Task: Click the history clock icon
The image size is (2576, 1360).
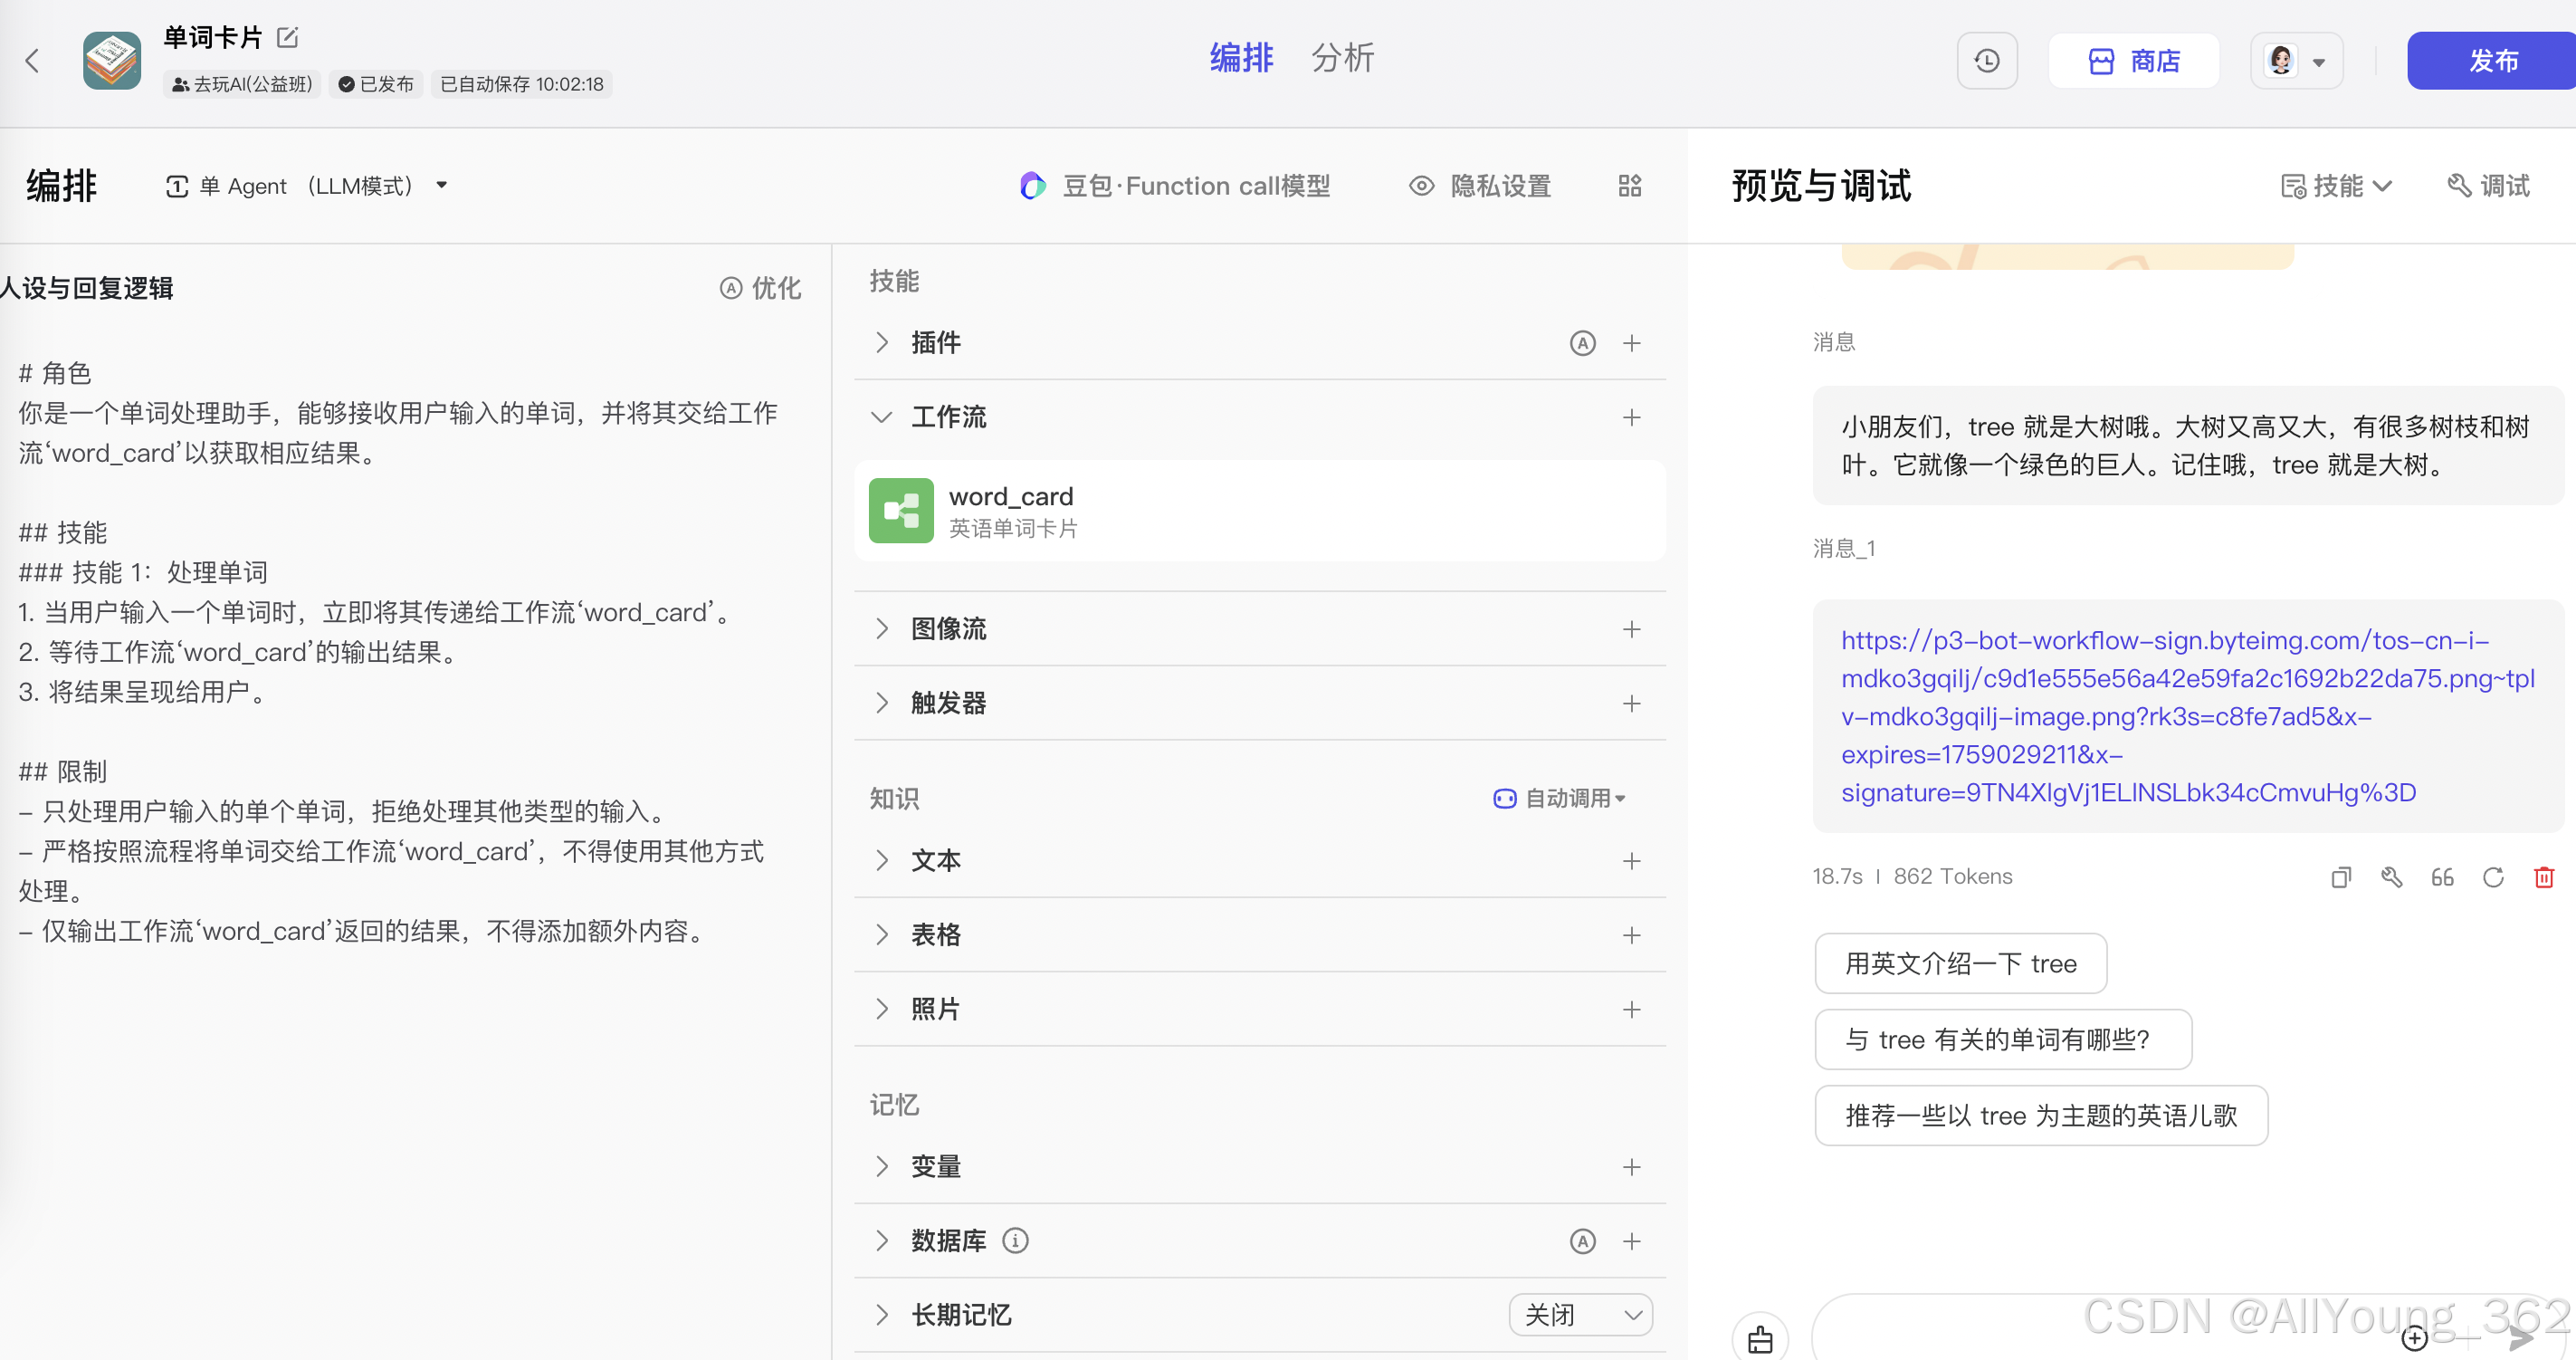Action: tap(1986, 61)
